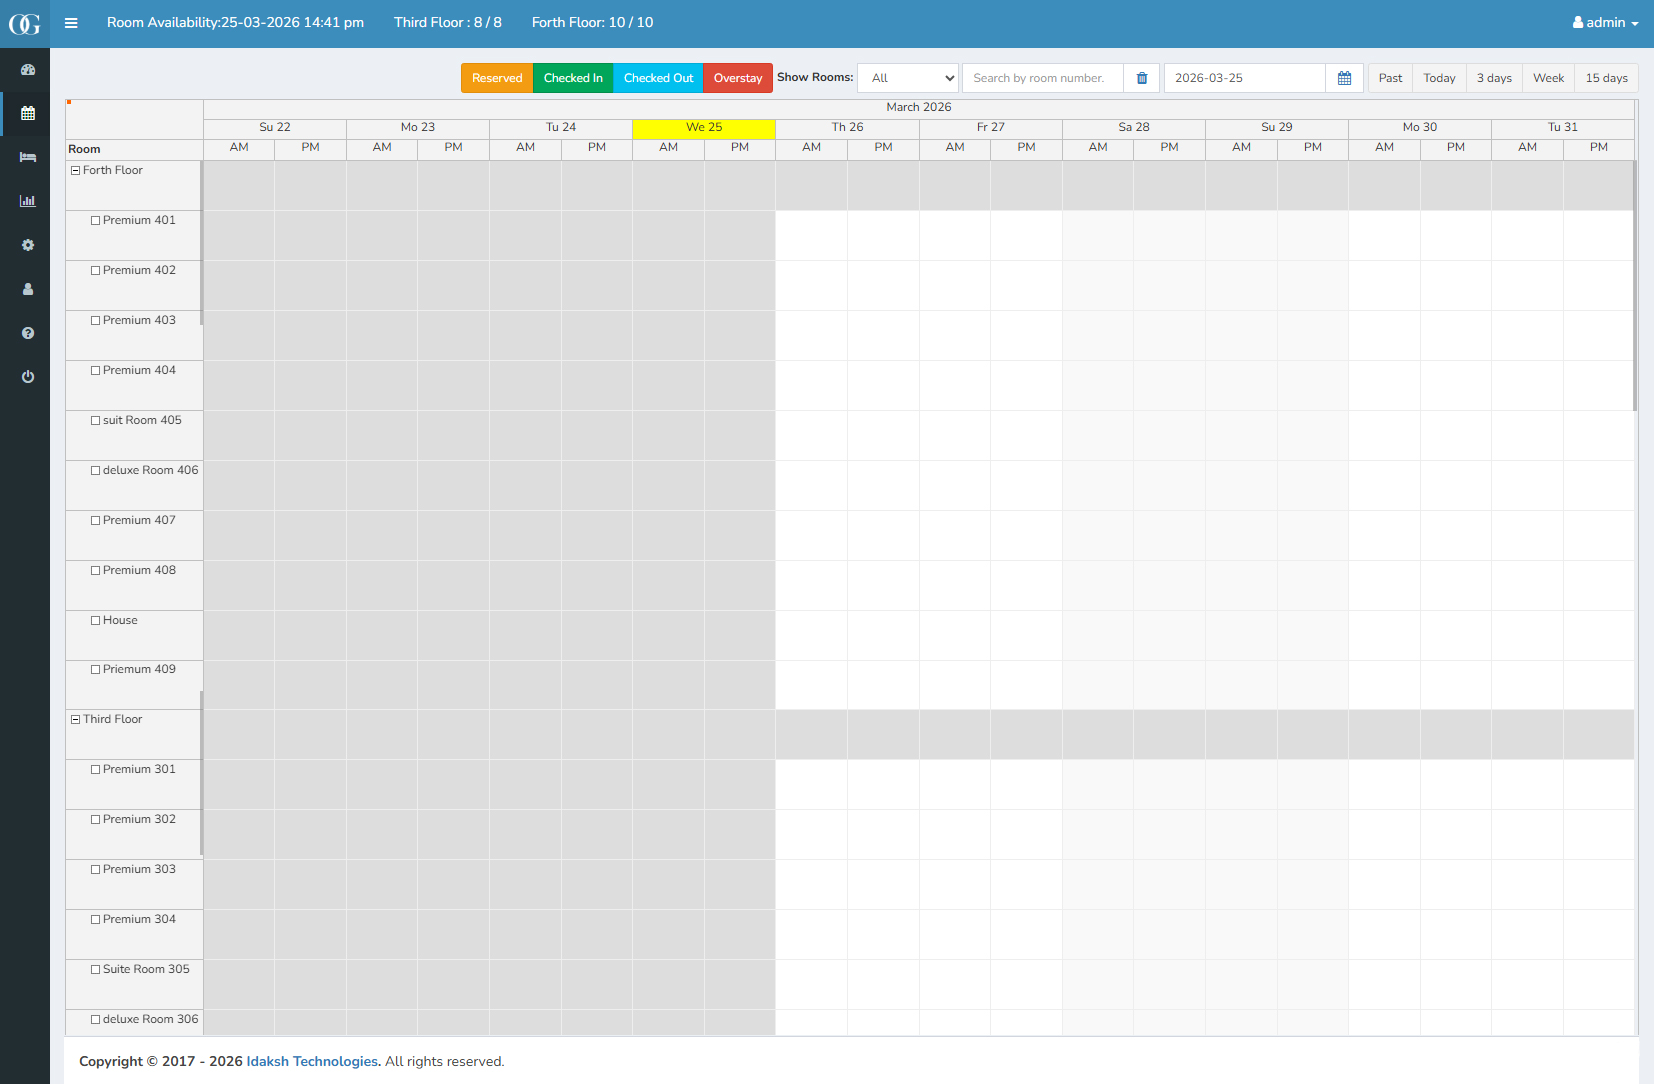Screen dimensions: 1654x1084
Task: Clear the search with the trash icon
Action: 1142,78
